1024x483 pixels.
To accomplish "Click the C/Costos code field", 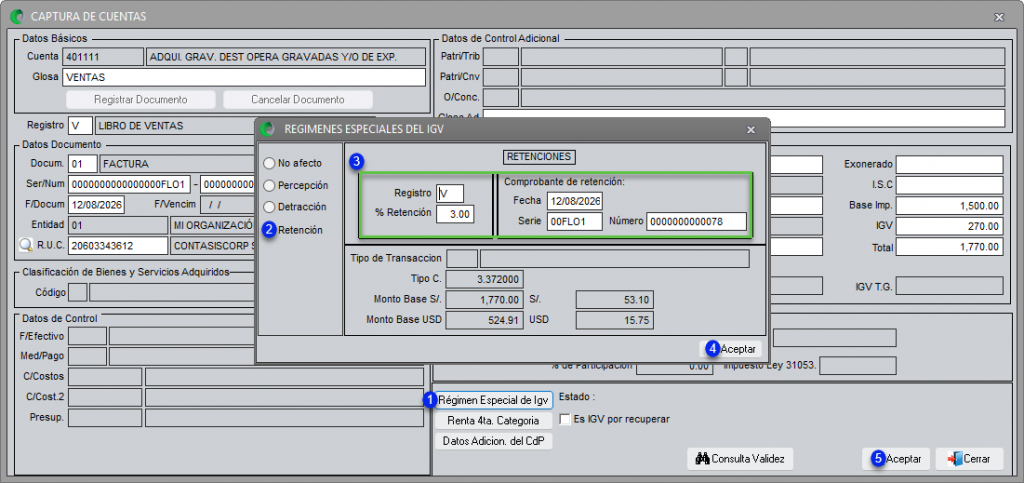I will coord(105,377).
